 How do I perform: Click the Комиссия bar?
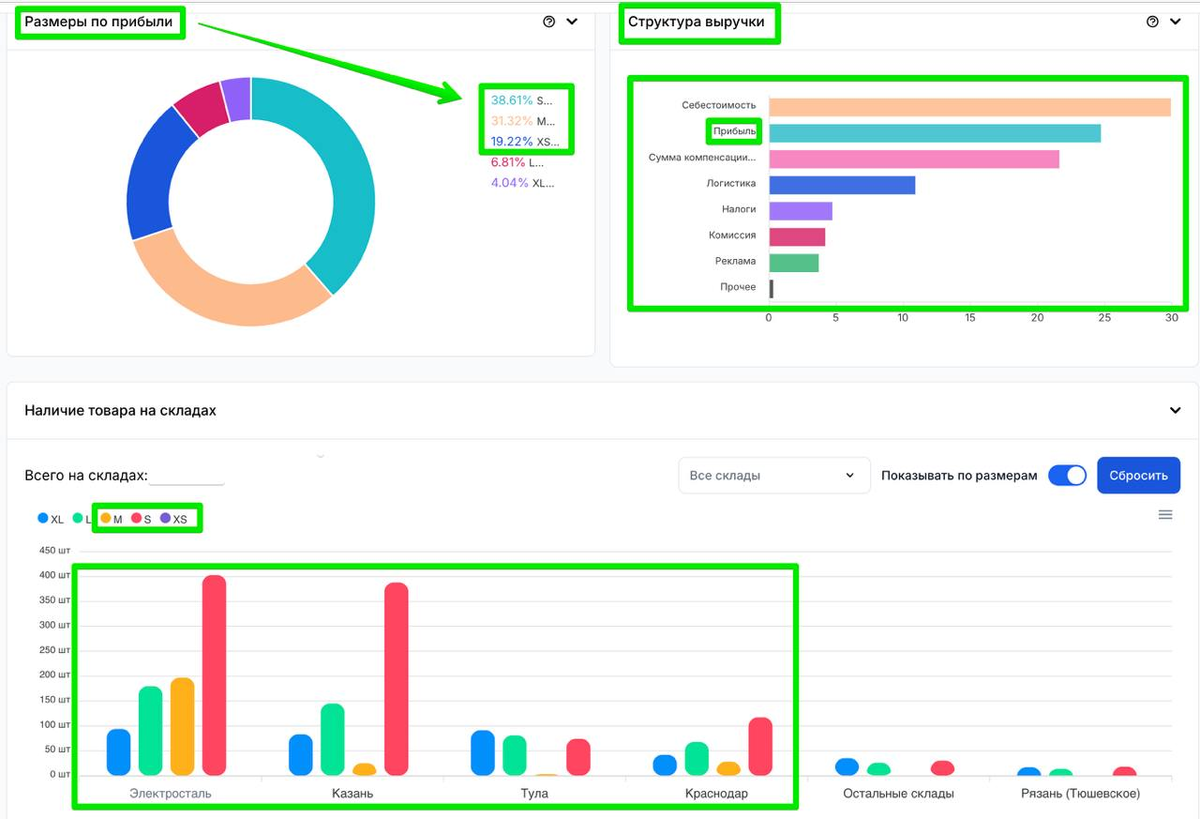[x=797, y=237]
